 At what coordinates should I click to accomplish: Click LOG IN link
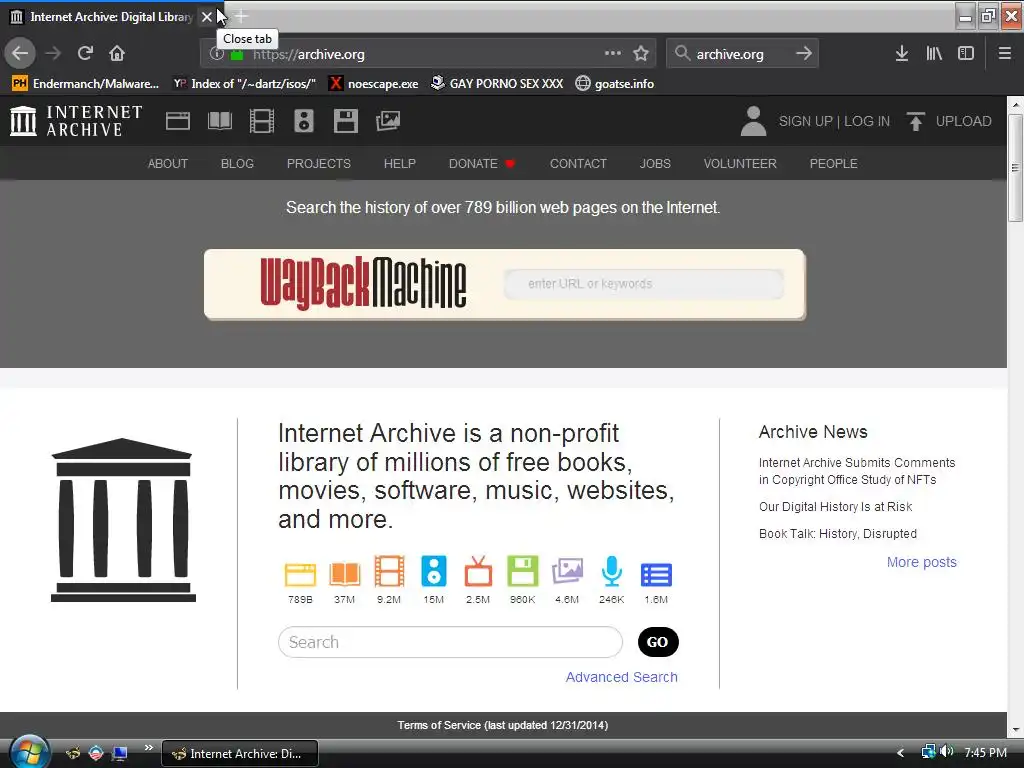[867, 121]
